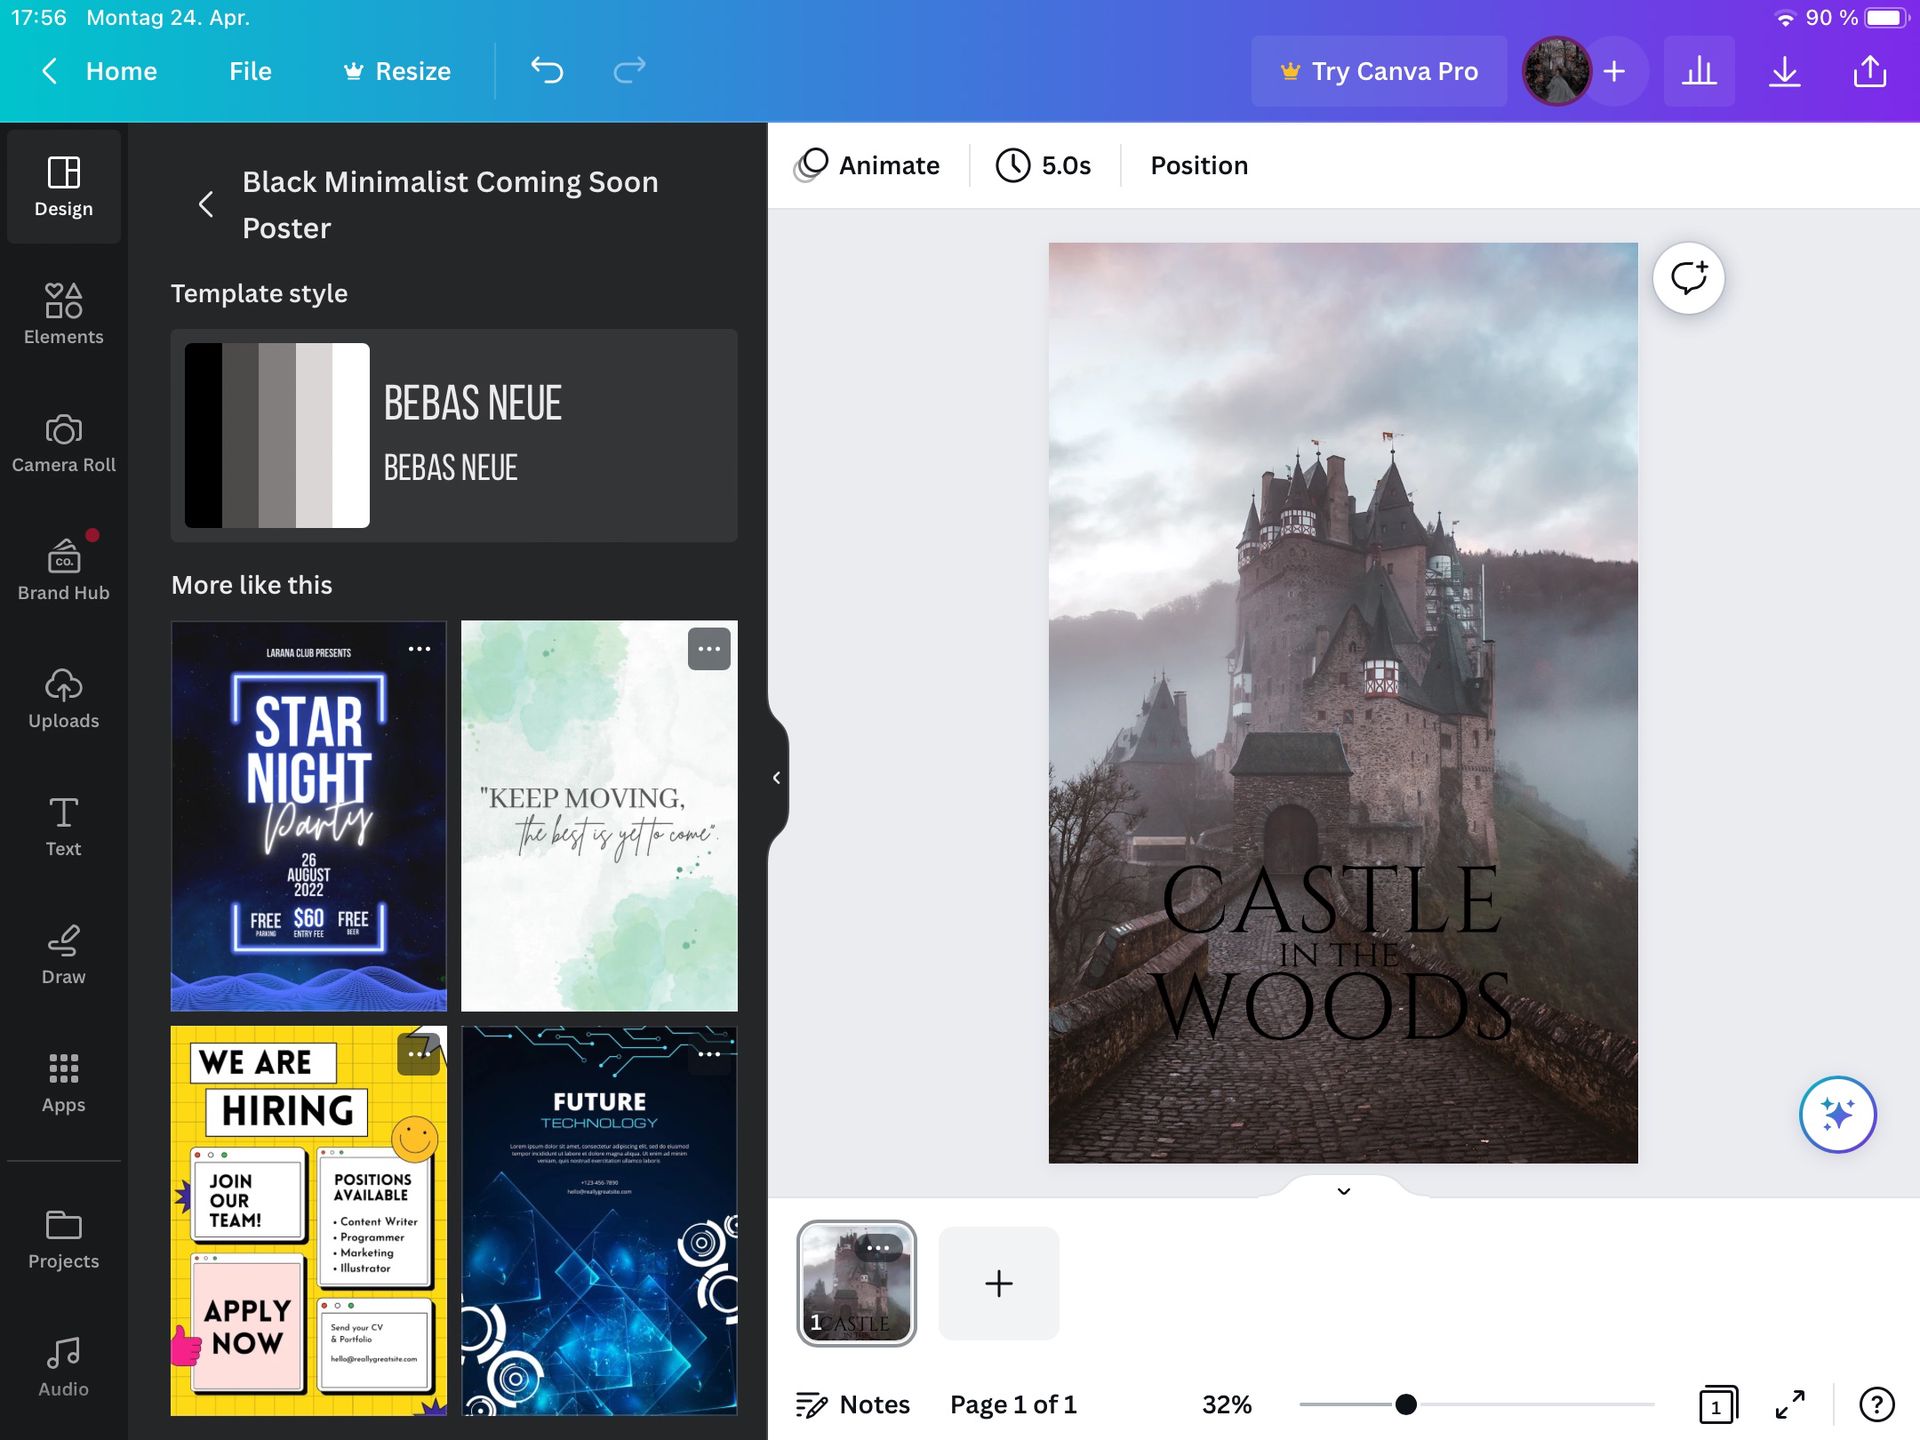Viewport: 1920px width, 1440px height.
Task: Open options for Future Technology template
Action: [x=709, y=1054]
